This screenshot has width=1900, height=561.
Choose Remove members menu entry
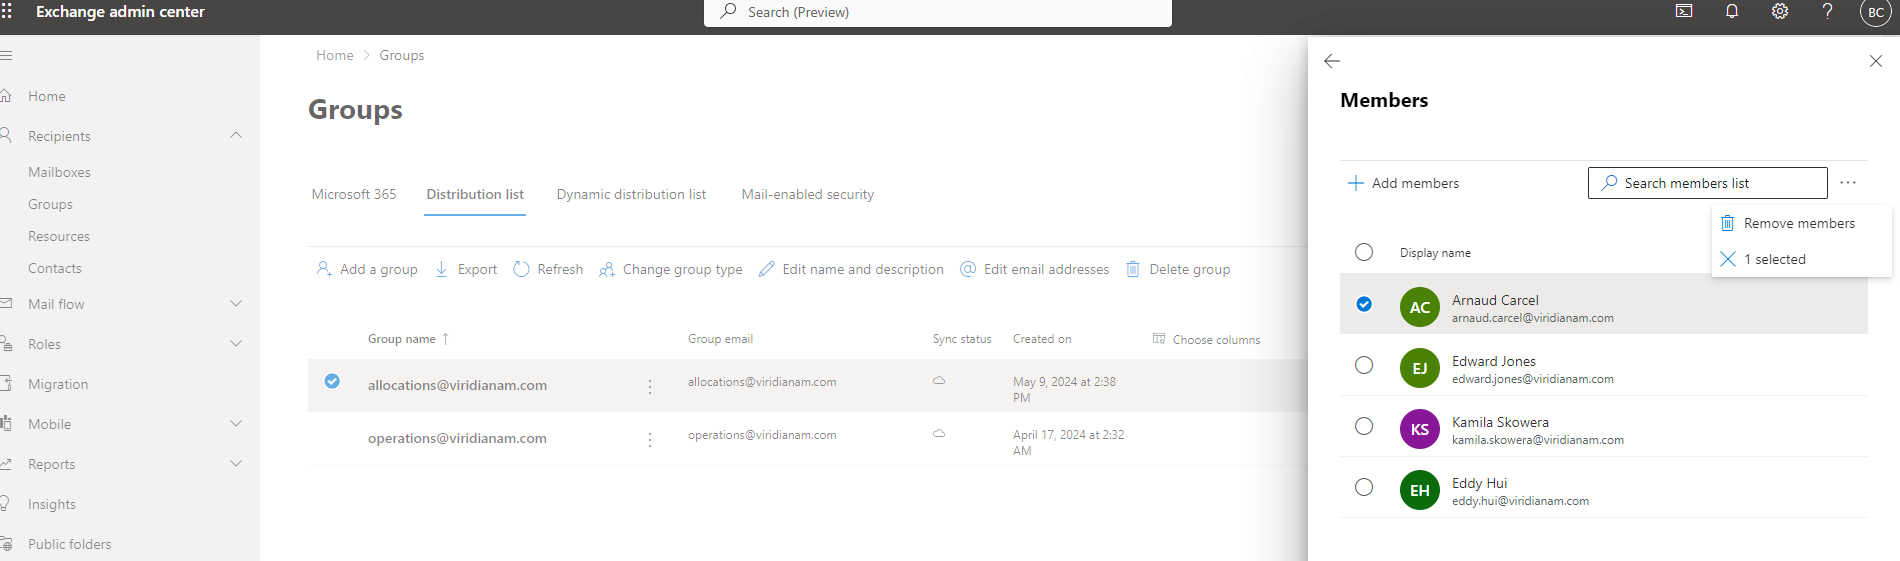tap(1801, 223)
